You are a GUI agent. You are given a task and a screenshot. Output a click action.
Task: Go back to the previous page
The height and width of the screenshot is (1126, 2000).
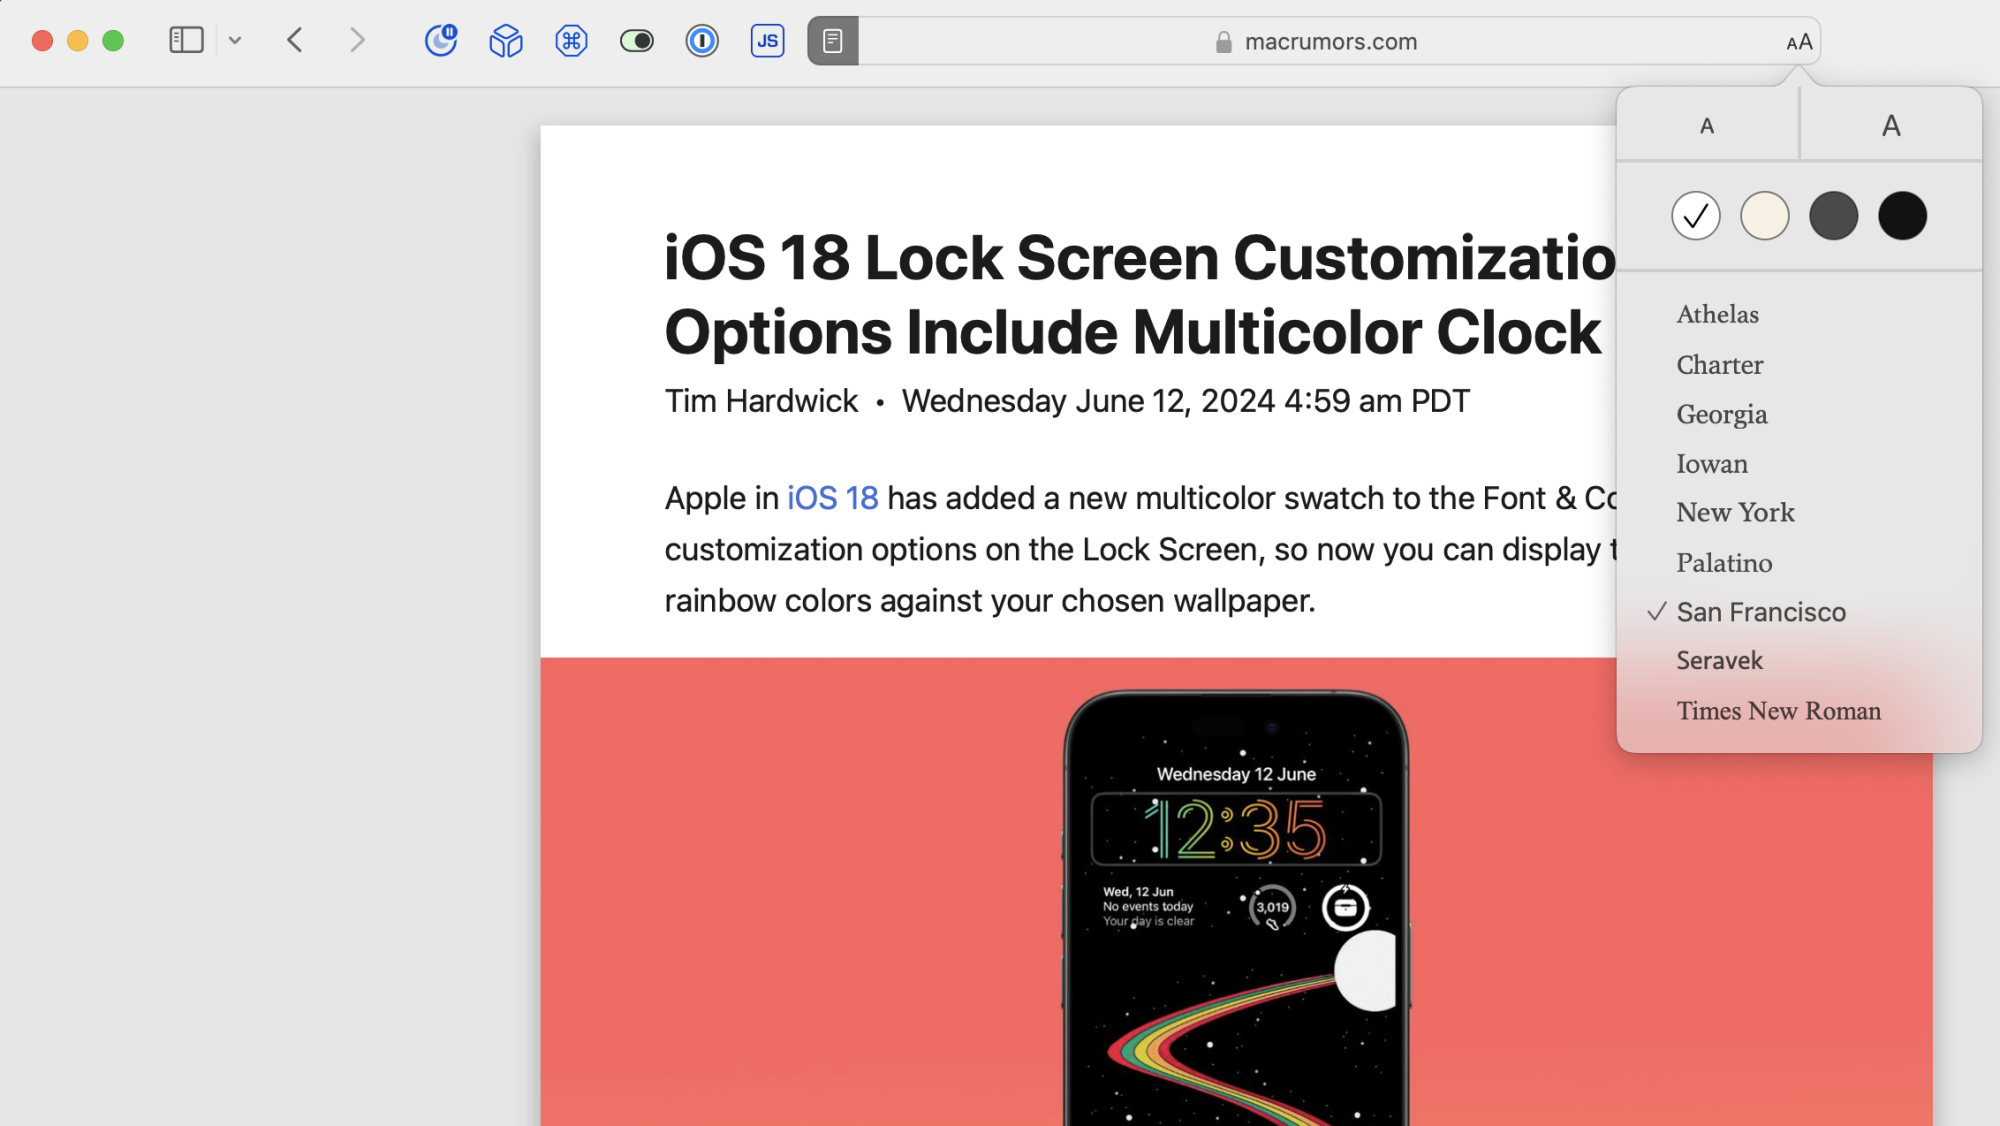[295, 40]
